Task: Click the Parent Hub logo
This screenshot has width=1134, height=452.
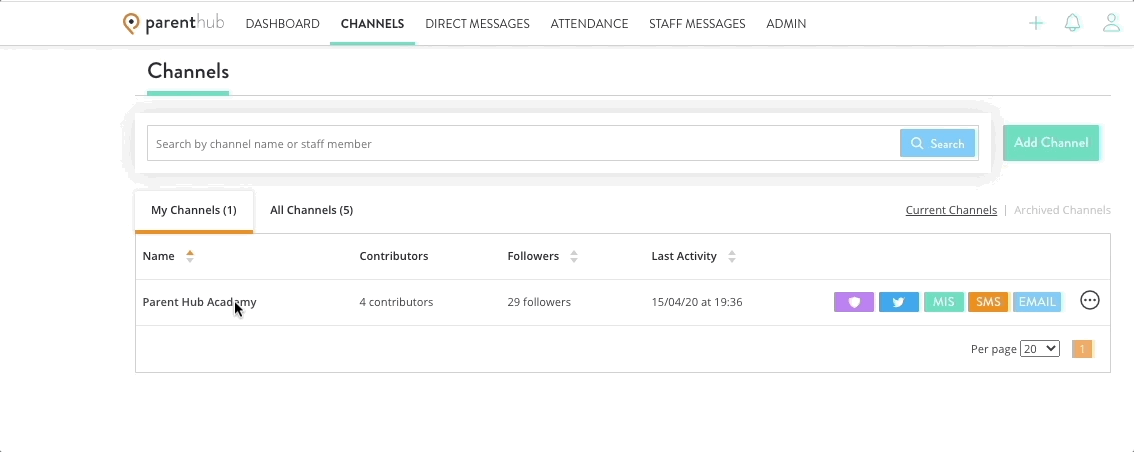Action: [174, 23]
